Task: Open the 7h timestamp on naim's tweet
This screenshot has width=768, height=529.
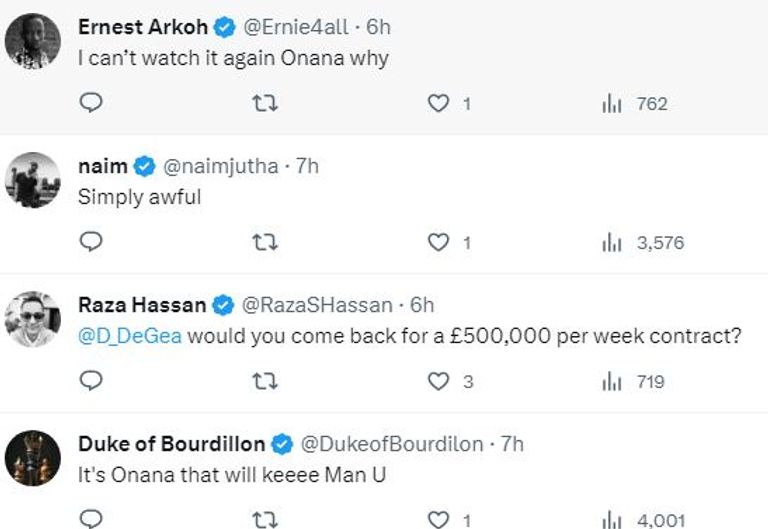Action: 307,166
